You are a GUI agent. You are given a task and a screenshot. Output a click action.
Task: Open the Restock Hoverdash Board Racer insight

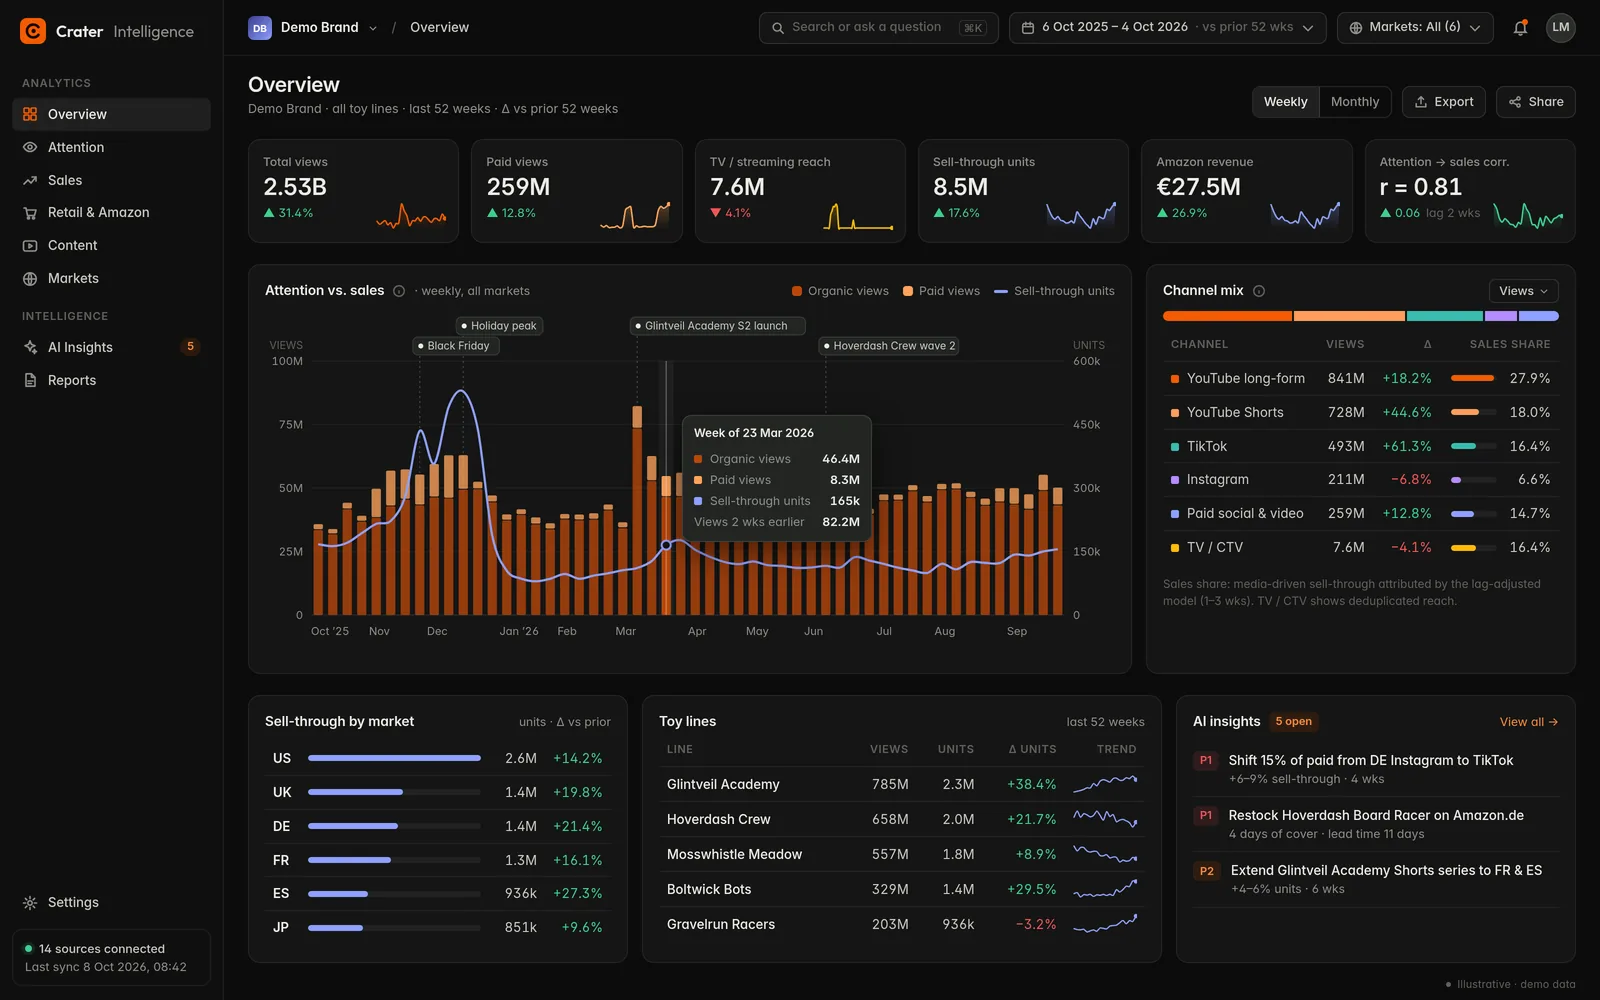tap(1376, 824)
